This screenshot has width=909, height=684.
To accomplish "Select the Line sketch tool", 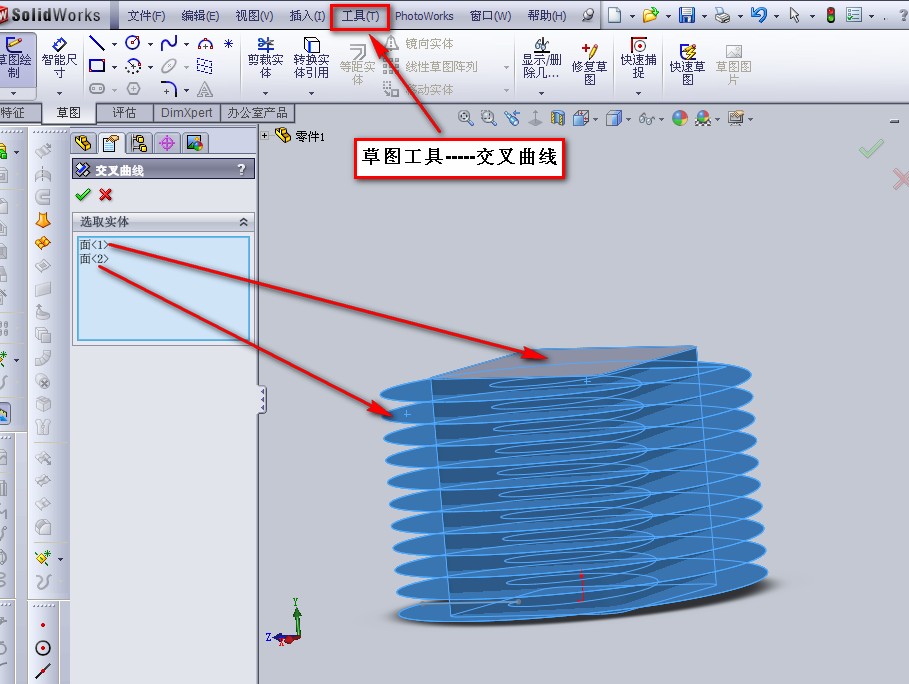I will pos(96,44).
